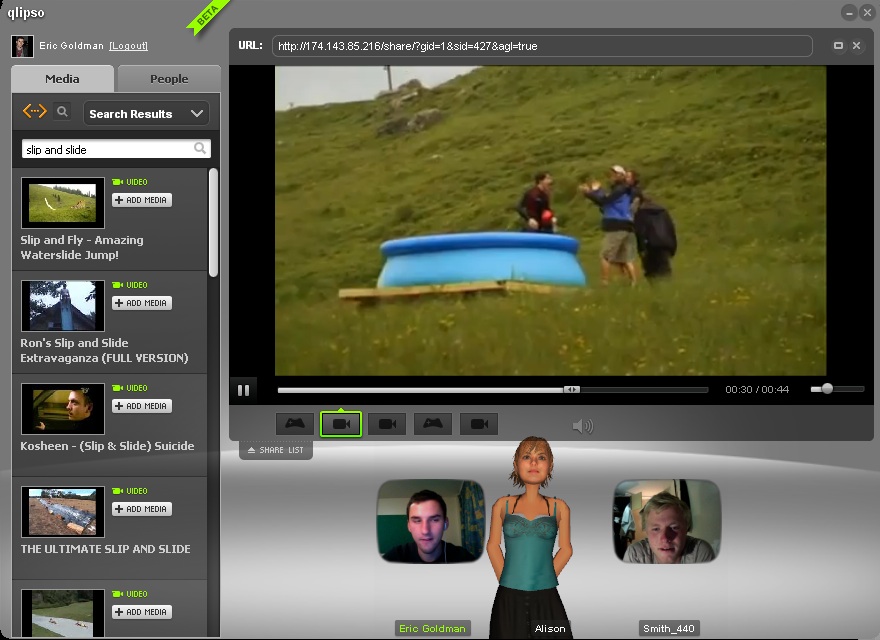Open Ron's Slip and Slide Extravaganza thumbnail
The width and height of the screenshot is (880, 640).
click(x=63, y=306)
